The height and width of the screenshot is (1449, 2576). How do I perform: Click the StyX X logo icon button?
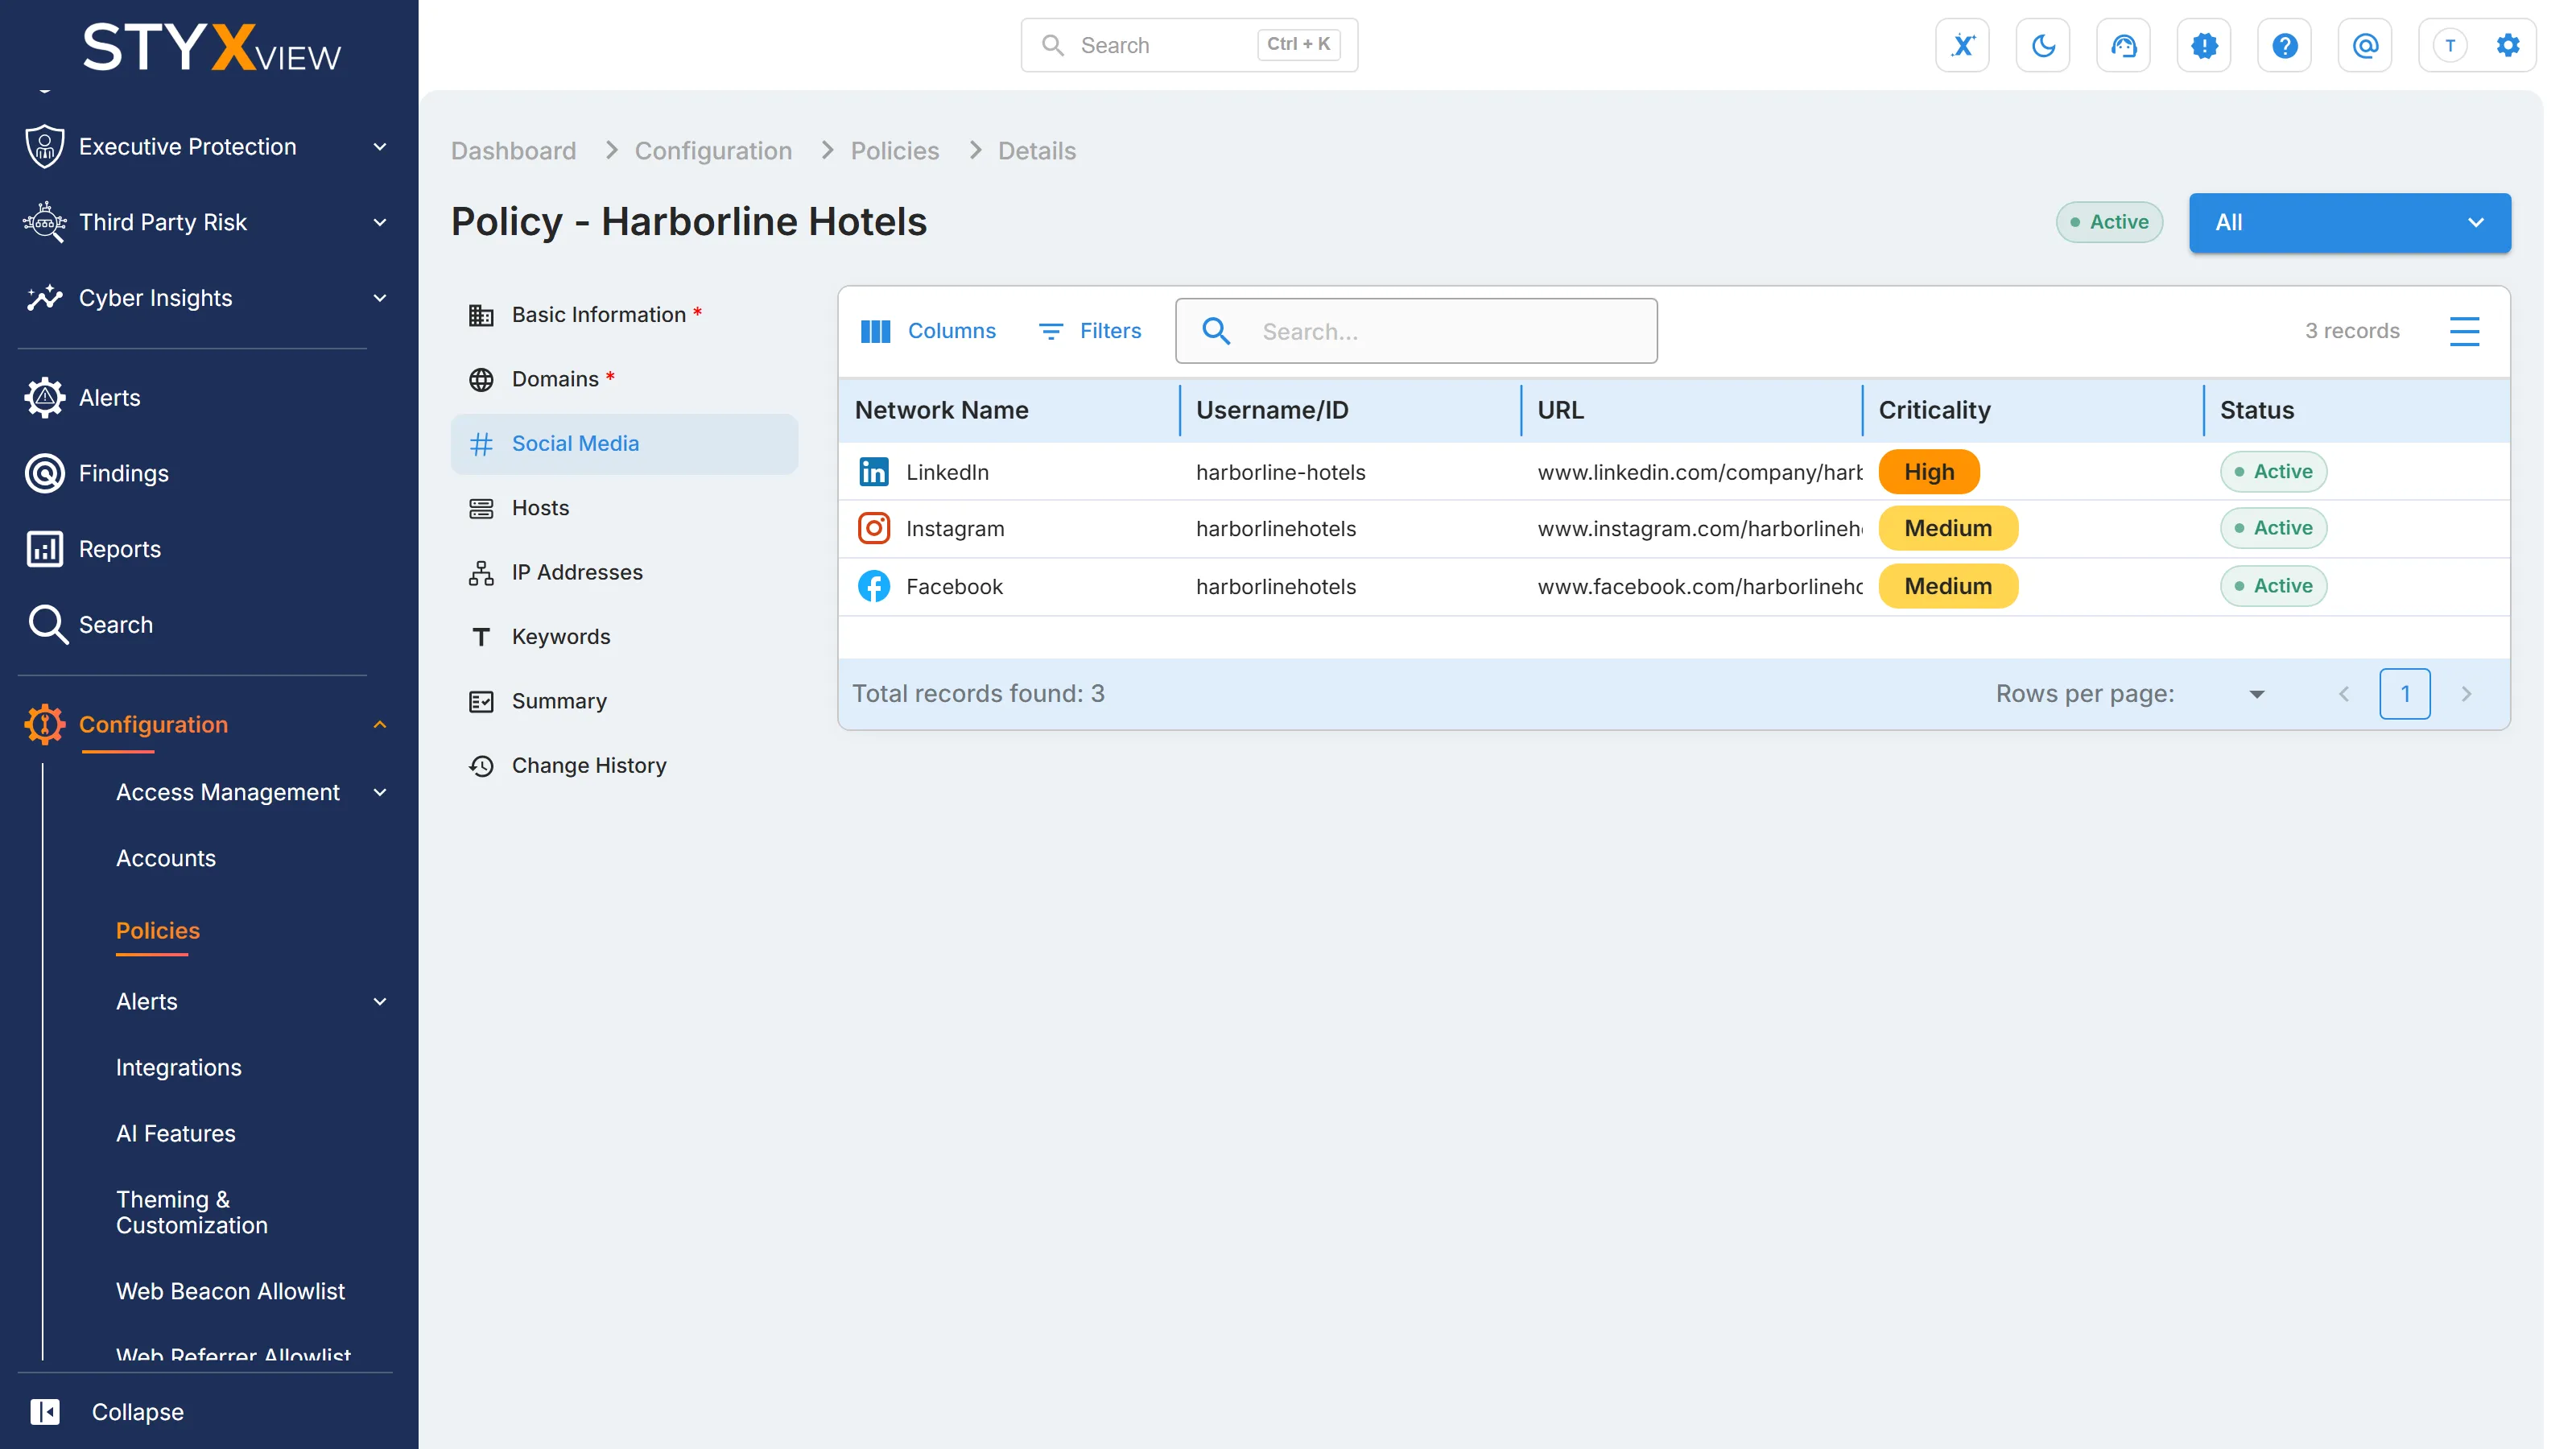point(1962,45)
